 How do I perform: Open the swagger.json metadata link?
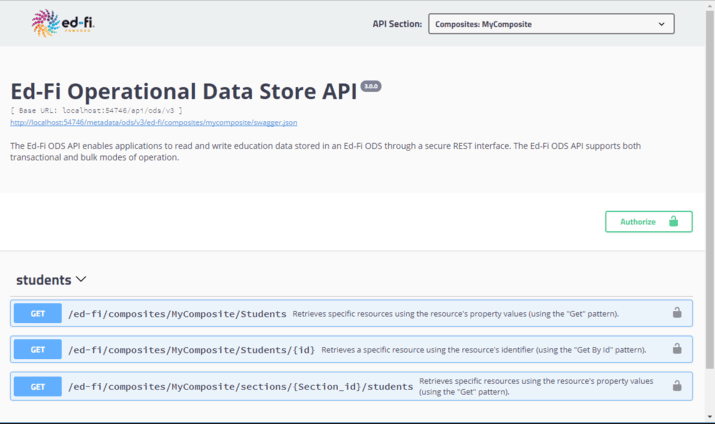coord(153,123)
